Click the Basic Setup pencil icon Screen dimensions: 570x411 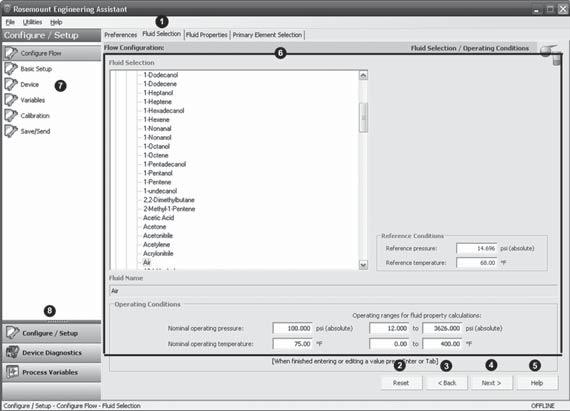click(11, 69)
